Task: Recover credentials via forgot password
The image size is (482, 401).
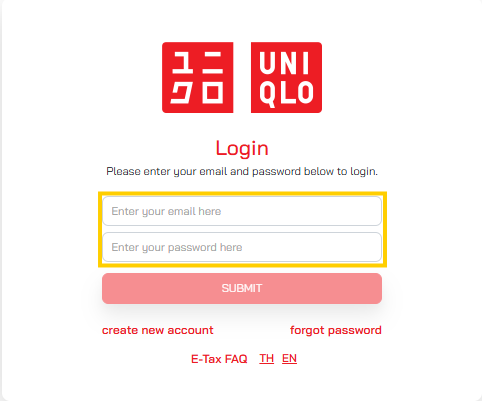Action: pyautogui.click(x=336, y=330)
